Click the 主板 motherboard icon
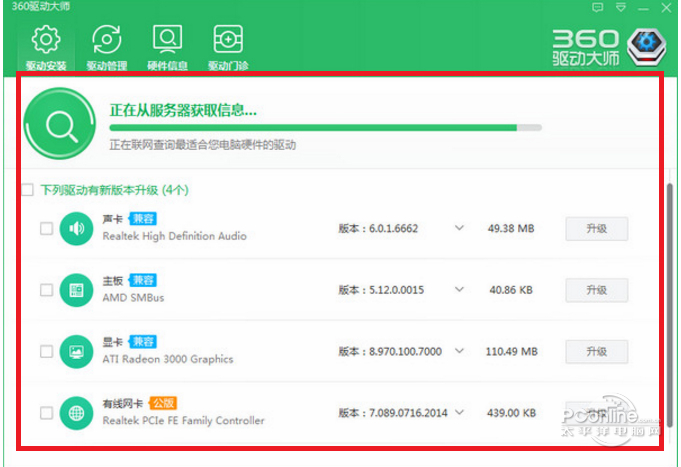 tap(76, 290)
